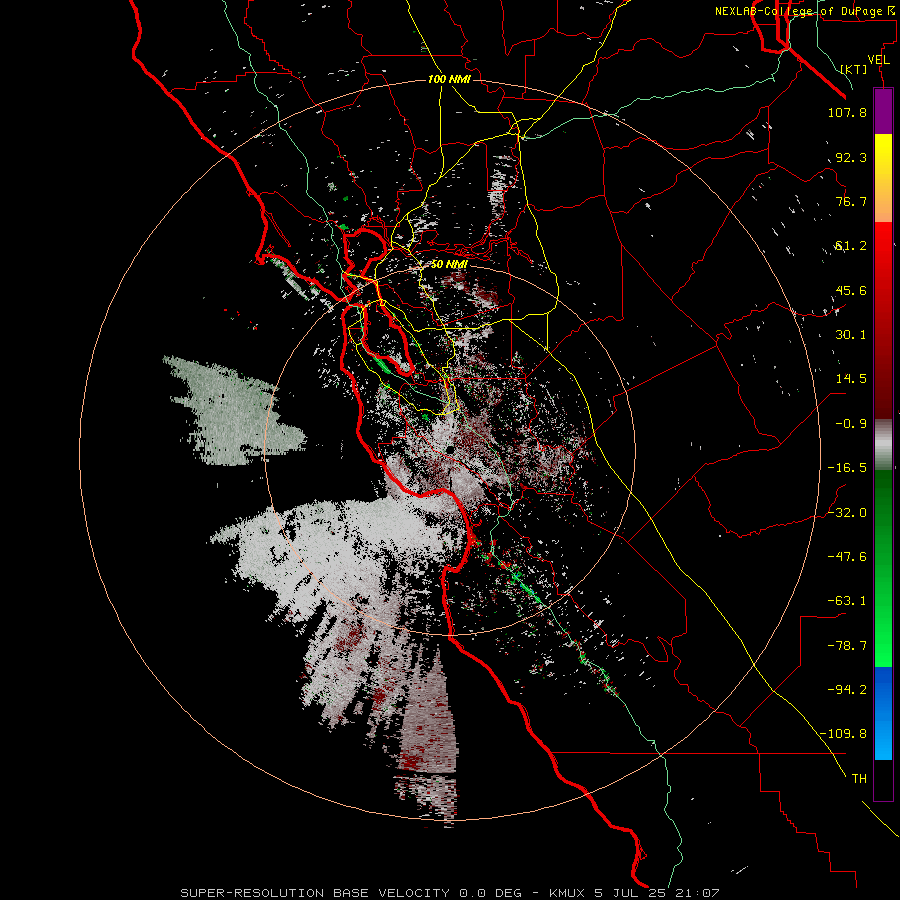Click the black radar site dot at map center
Viewport: 900px width, 900px height.
451,449
